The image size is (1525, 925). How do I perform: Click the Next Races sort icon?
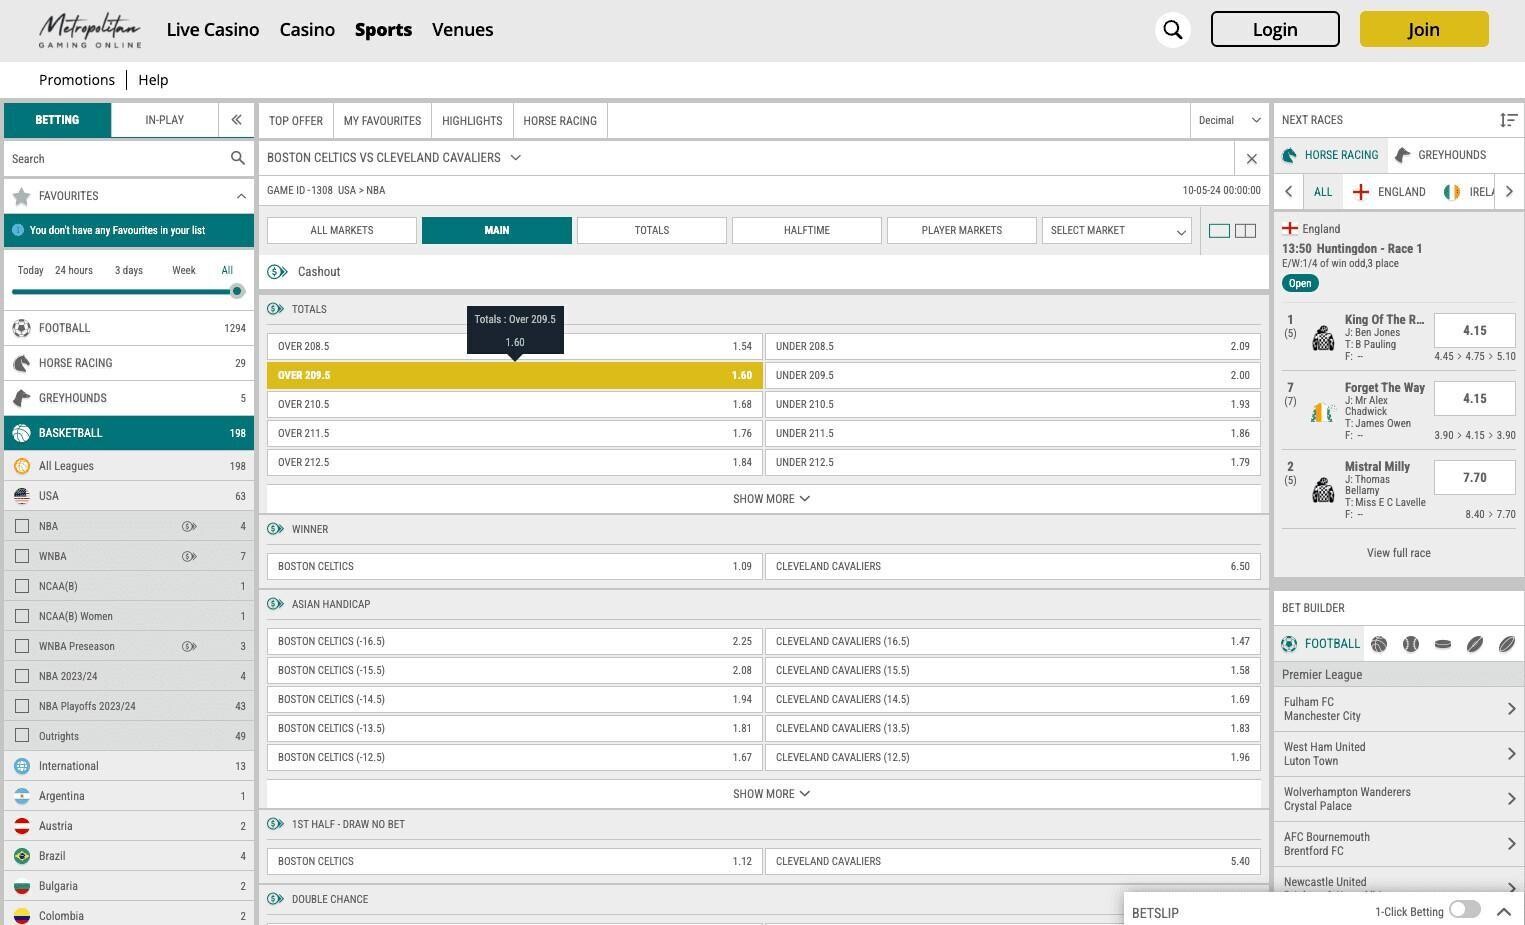(1508, 120)
